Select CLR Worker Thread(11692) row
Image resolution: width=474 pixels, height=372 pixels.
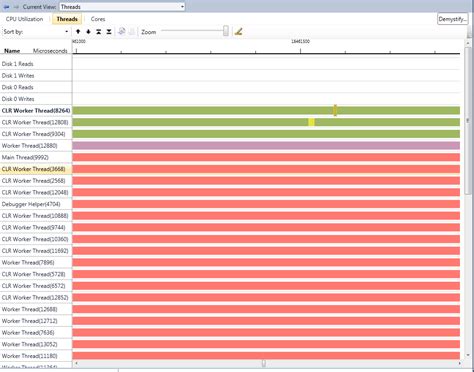point(36,251)
